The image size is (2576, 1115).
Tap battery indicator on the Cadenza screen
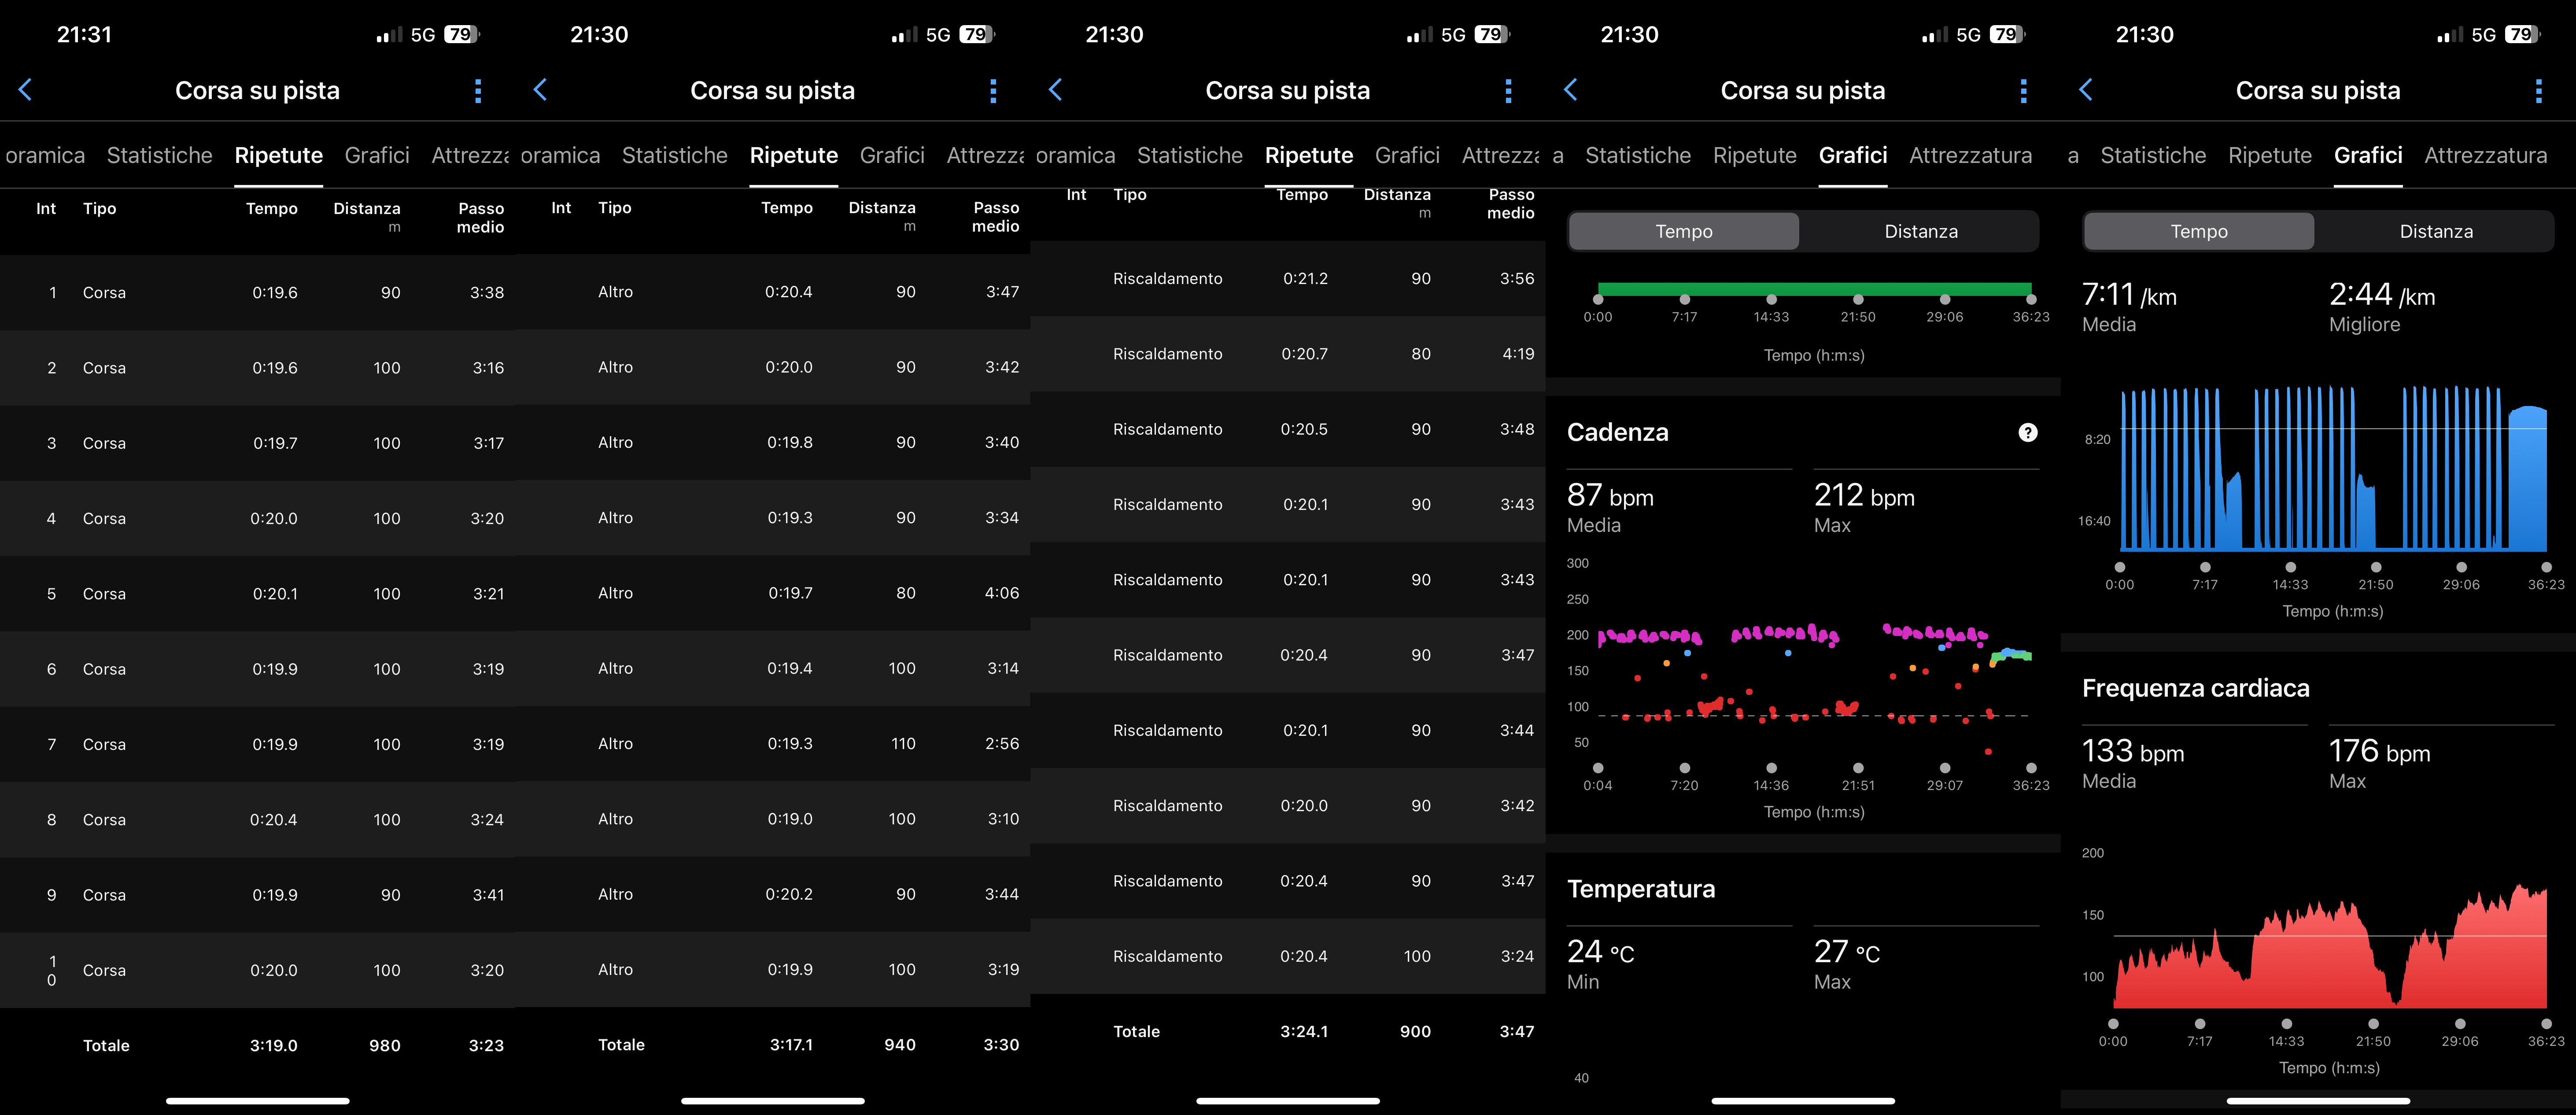pyautogui.click(x=2007, y=34)
